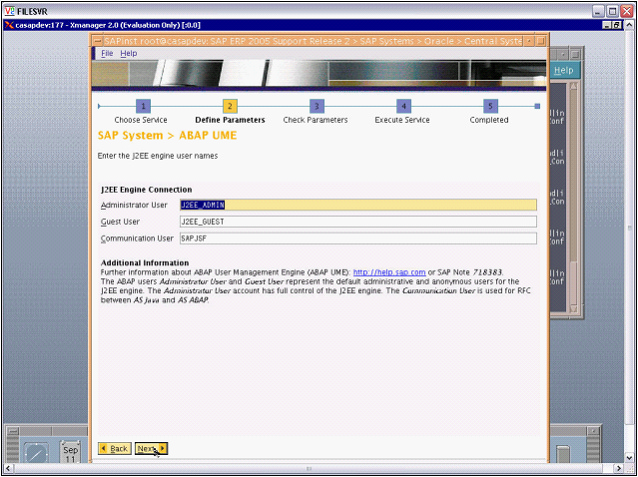This screenshot has width=638, height=477.
Task: Click the Help button in the background window
Action: tap(564, 71)
